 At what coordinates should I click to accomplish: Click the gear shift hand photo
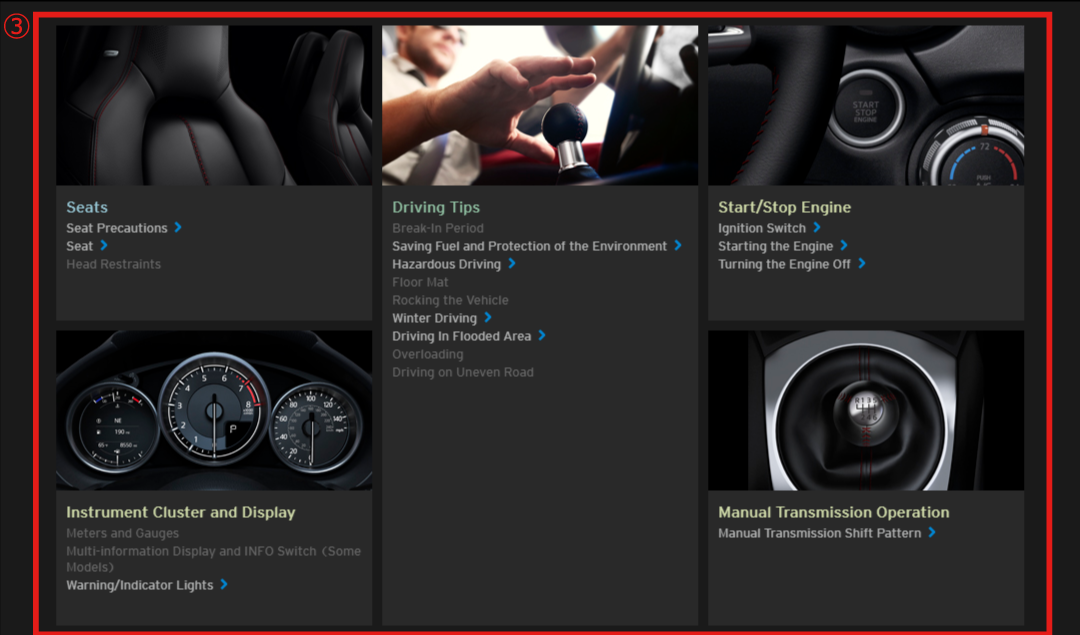pos(540,105)
